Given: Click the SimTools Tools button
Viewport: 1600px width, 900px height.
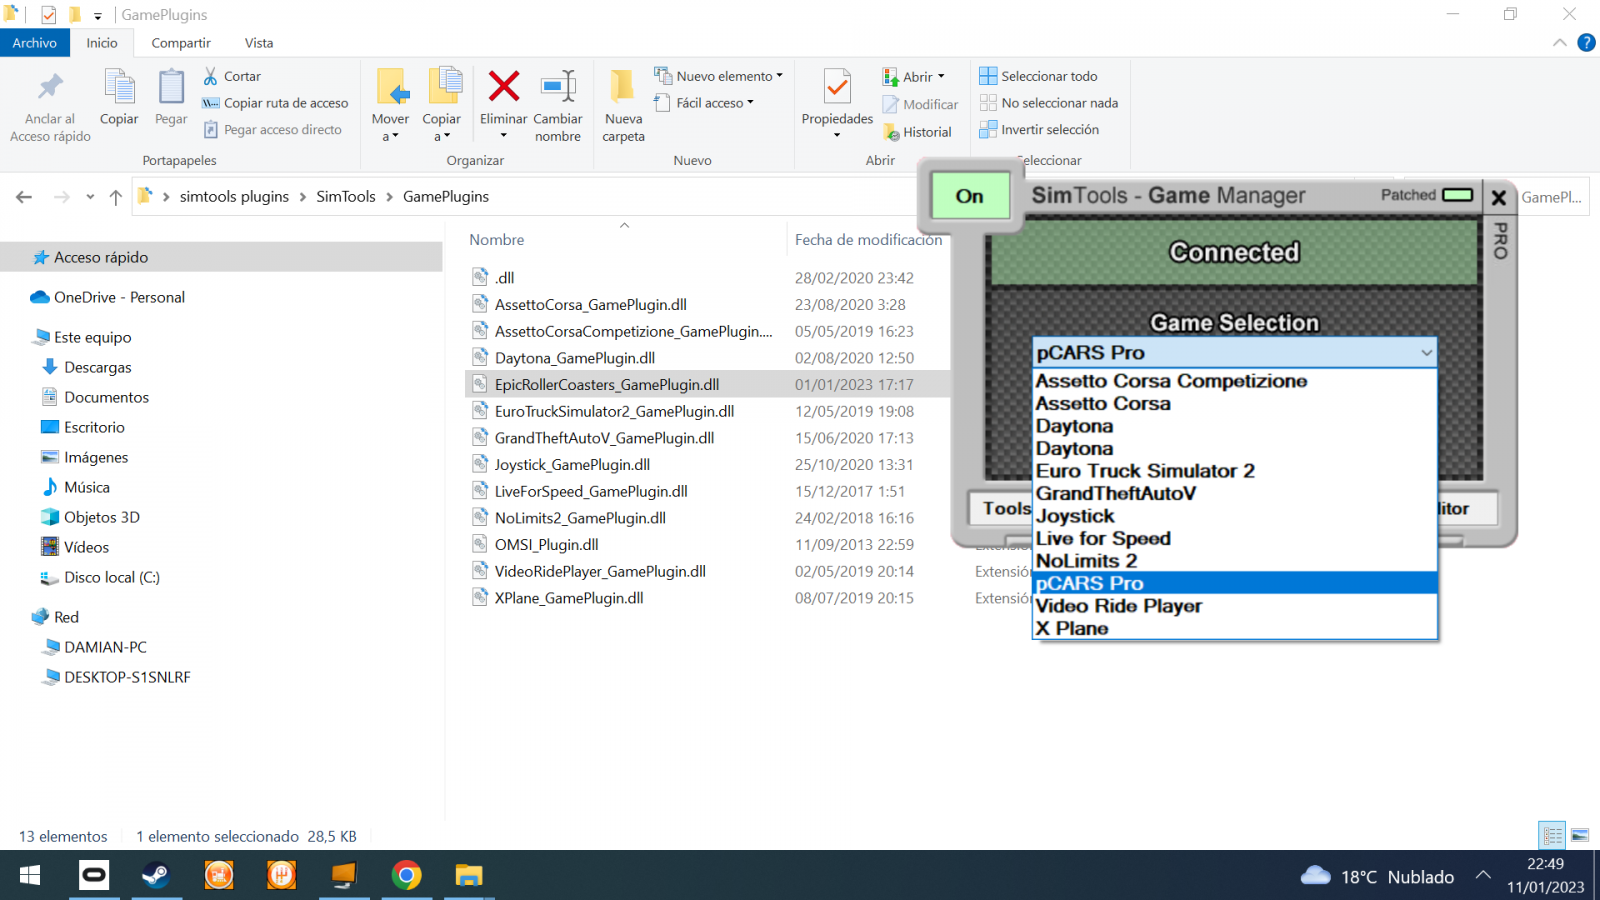Looking at the screenshot, I should [x=1001, y=508].
